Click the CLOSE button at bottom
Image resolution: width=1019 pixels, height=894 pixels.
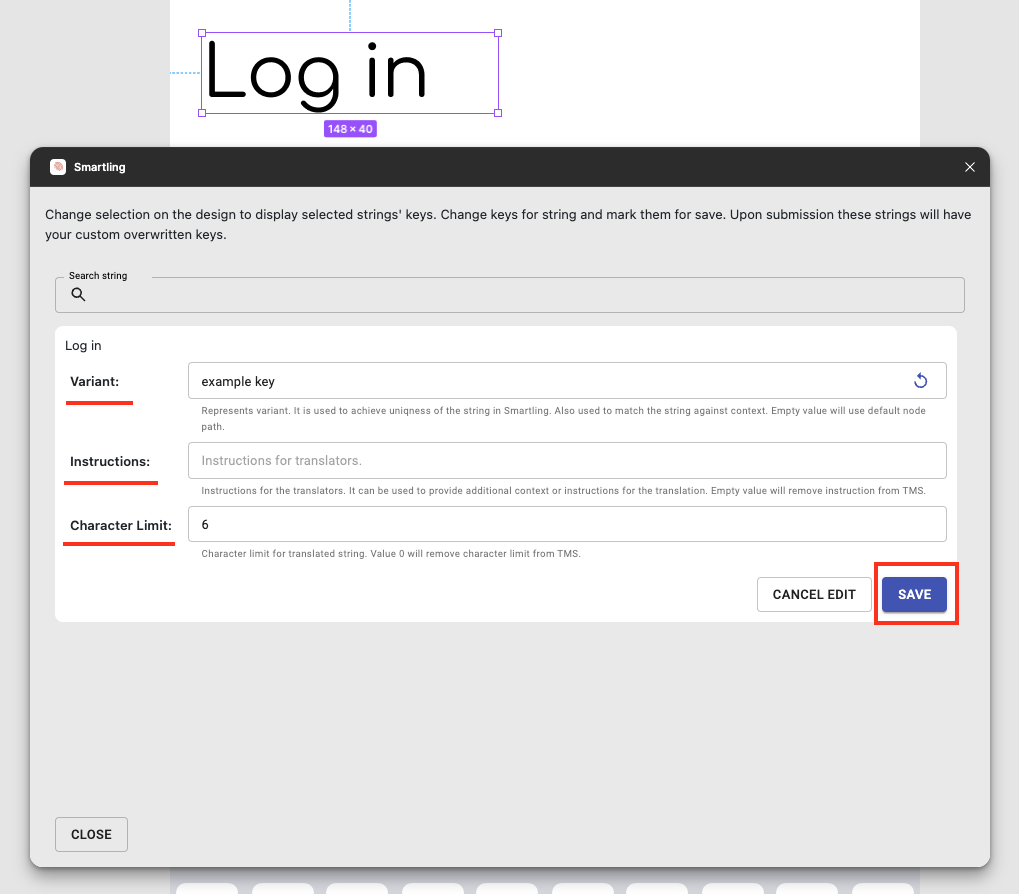pos(91,834)
